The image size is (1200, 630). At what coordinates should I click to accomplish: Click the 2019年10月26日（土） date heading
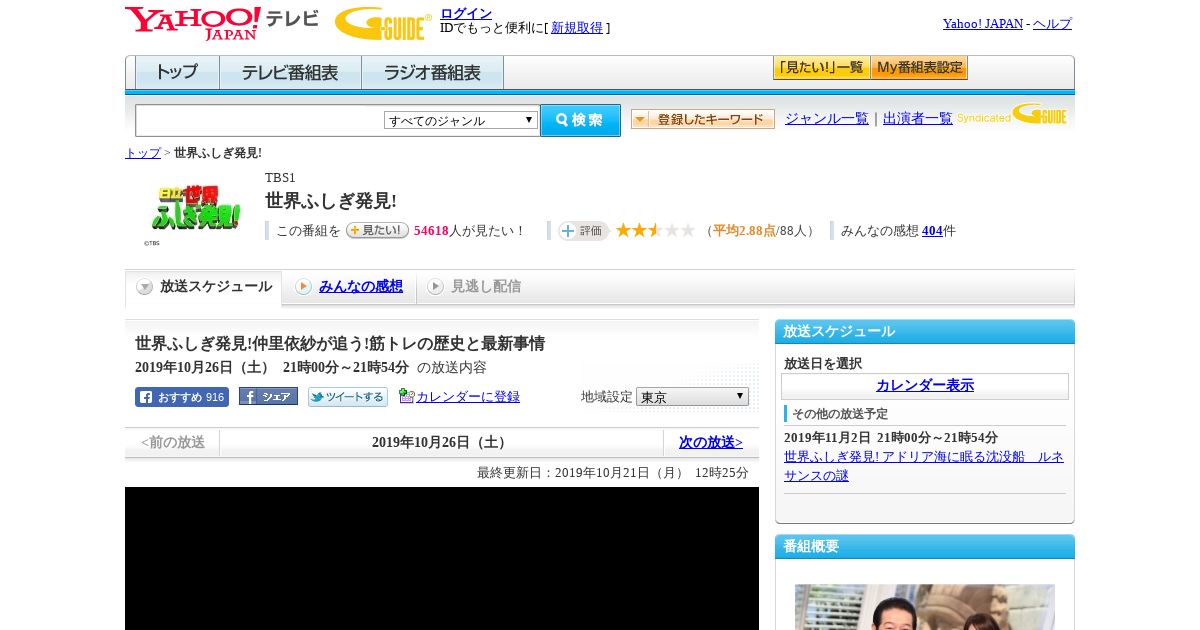coord(441,442)
